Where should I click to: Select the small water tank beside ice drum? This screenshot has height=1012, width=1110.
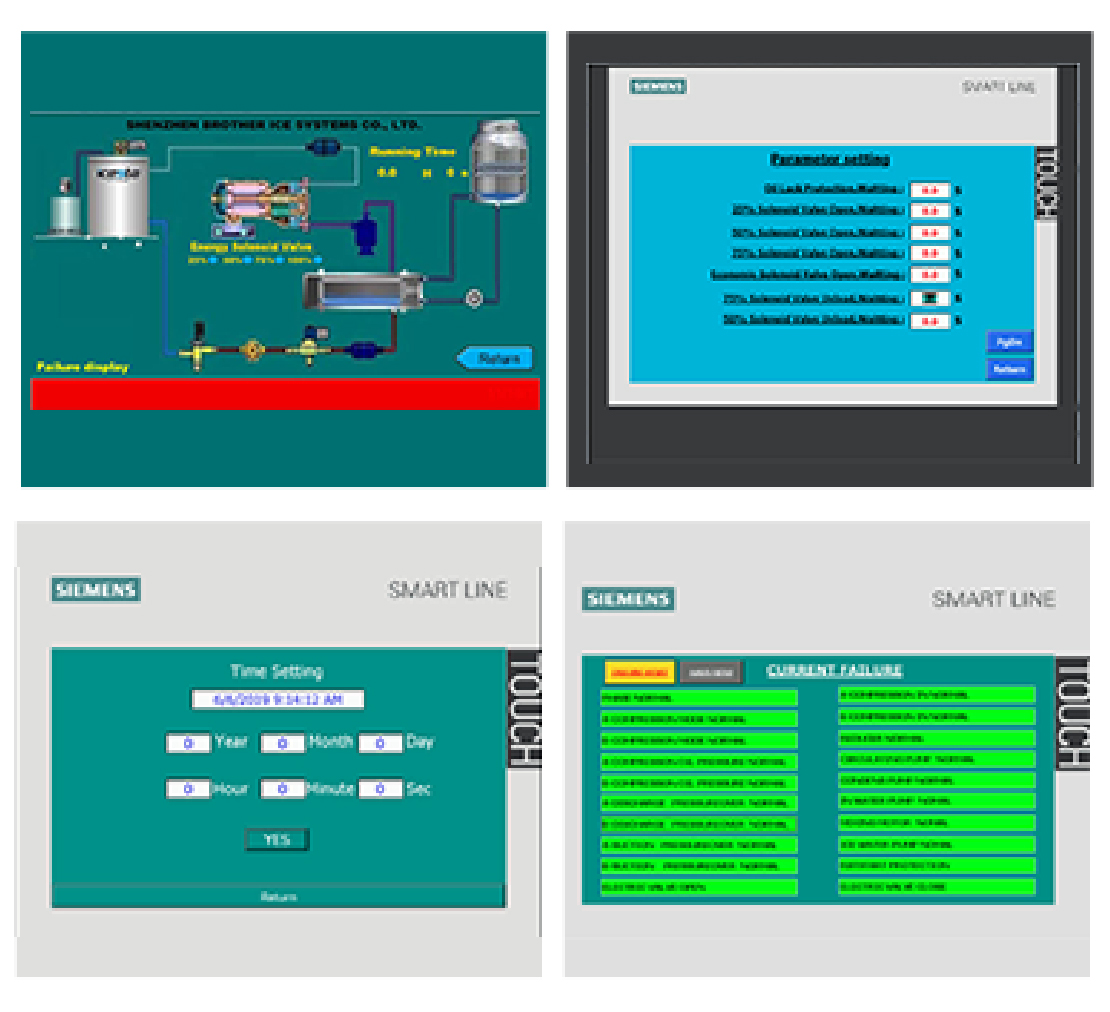tap(66, 211)
